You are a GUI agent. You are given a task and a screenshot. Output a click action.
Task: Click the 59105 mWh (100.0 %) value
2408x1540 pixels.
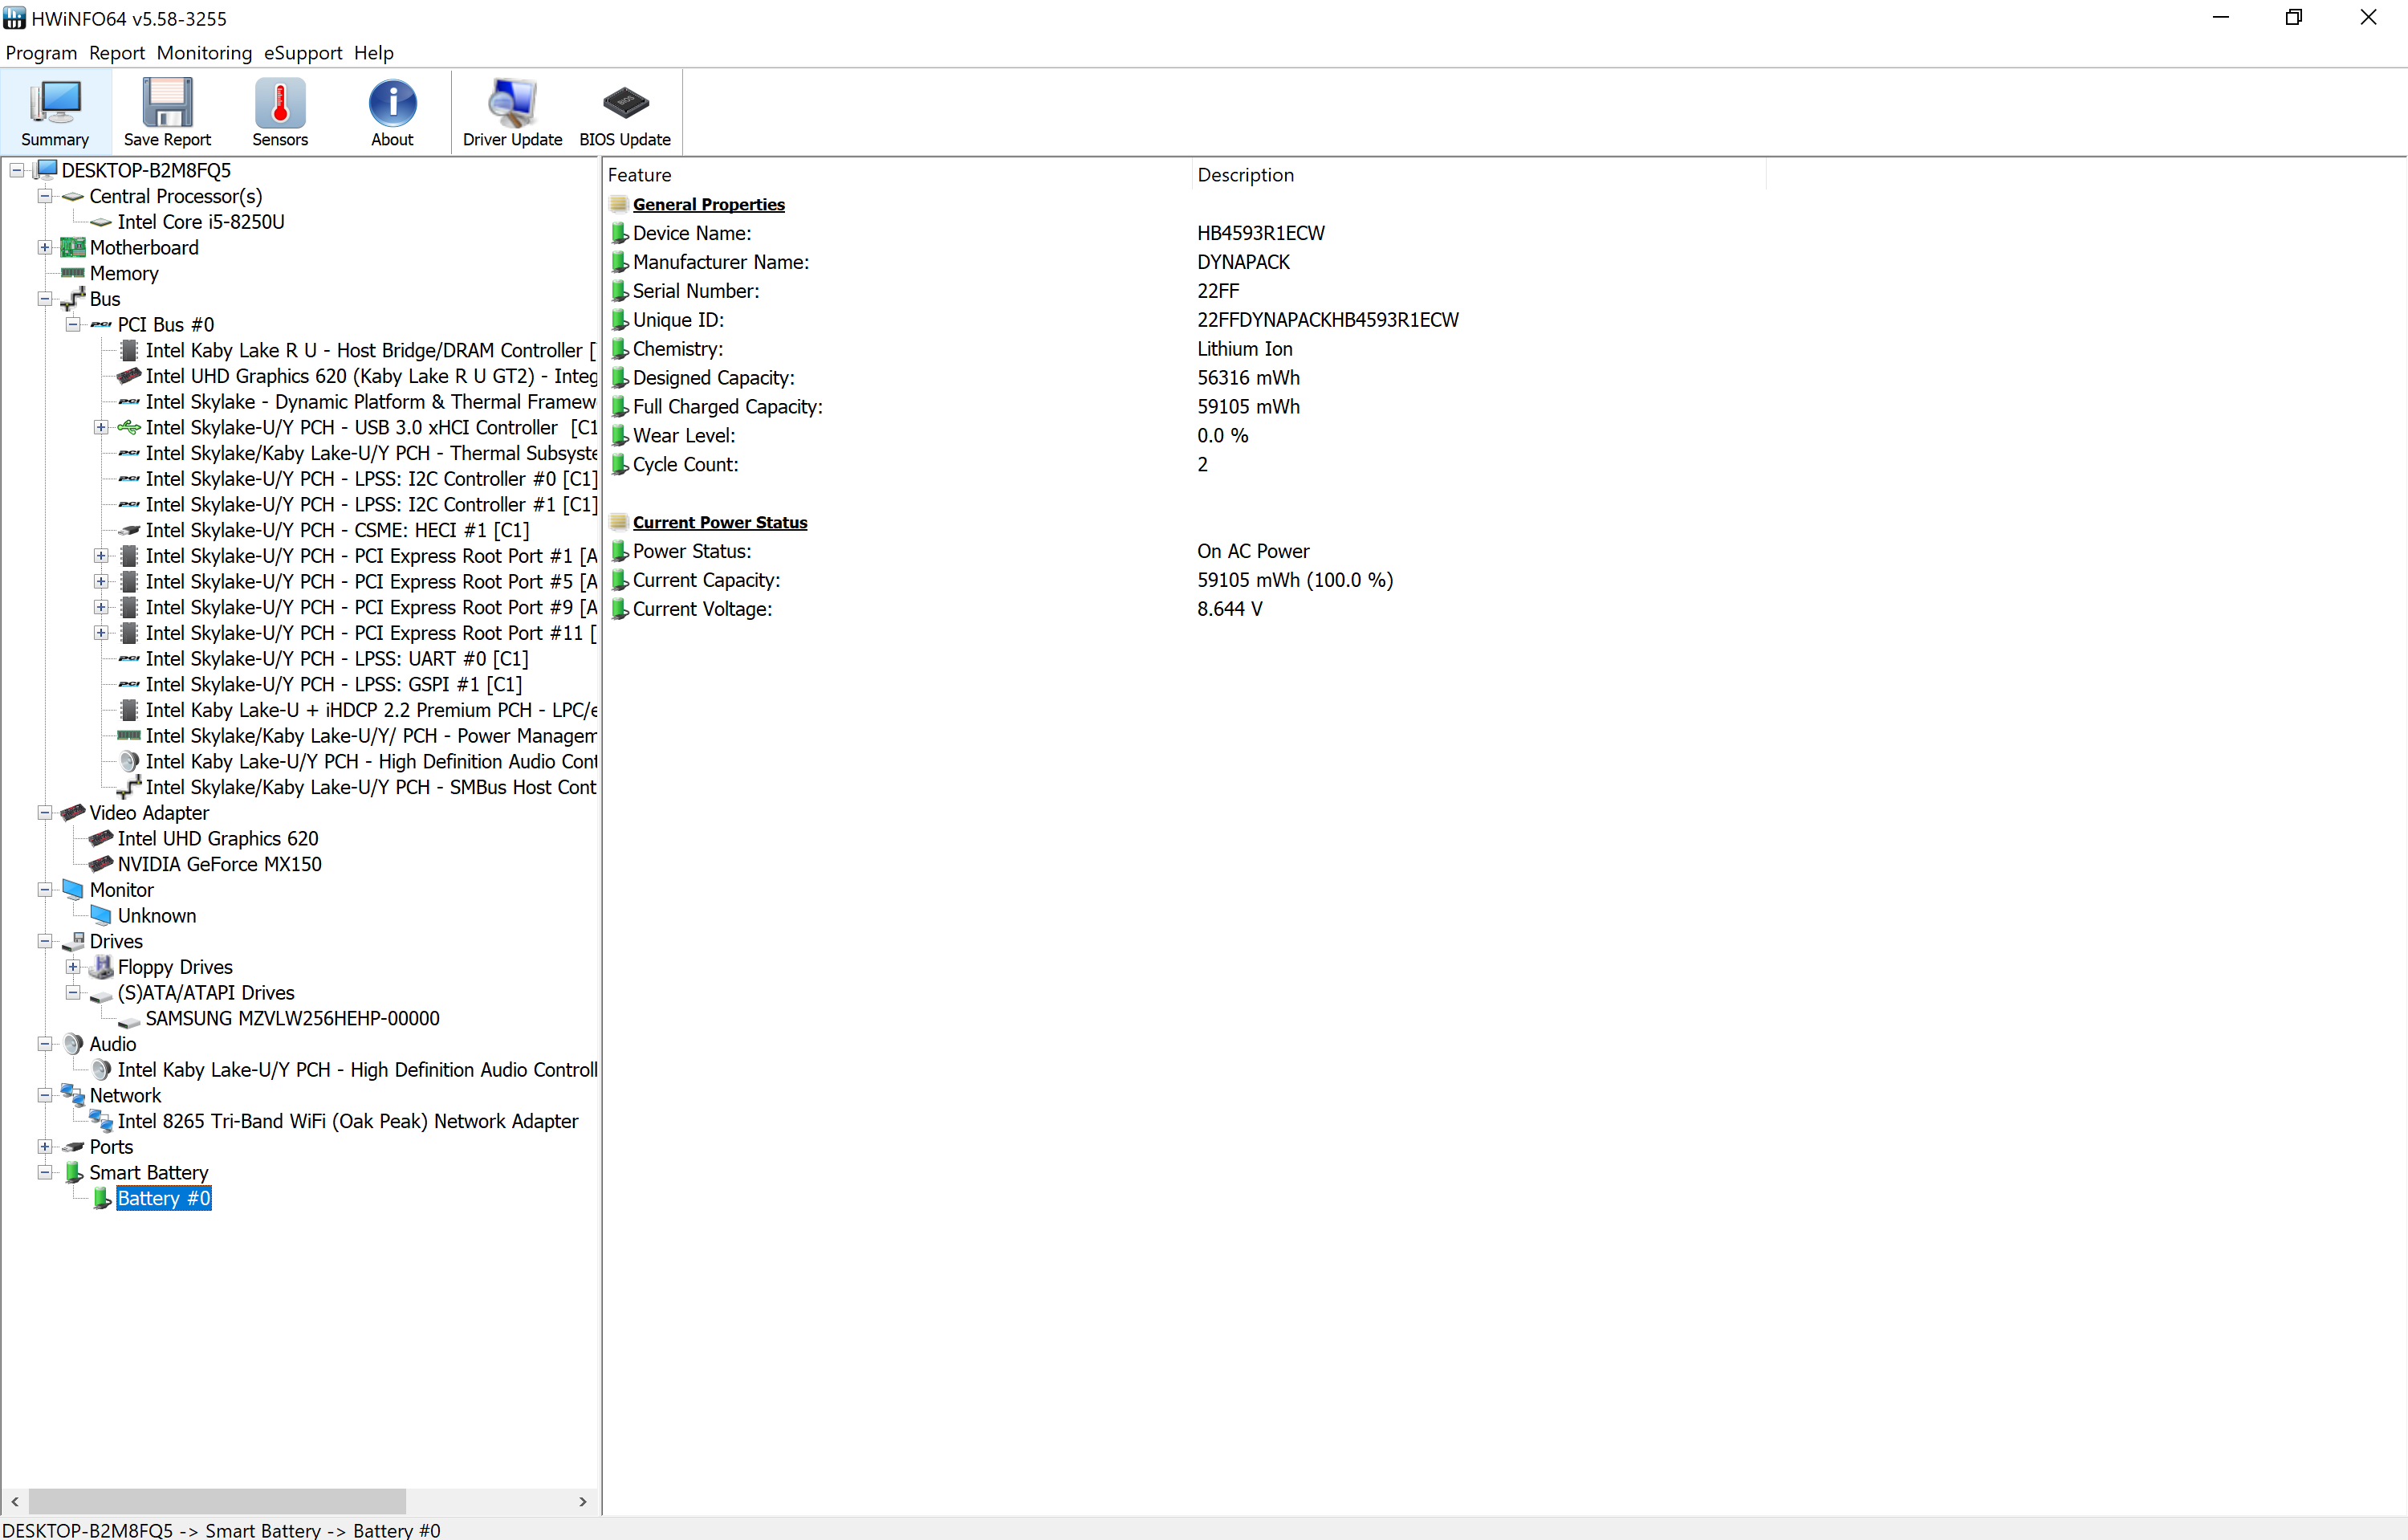[x=1295, y=580]
